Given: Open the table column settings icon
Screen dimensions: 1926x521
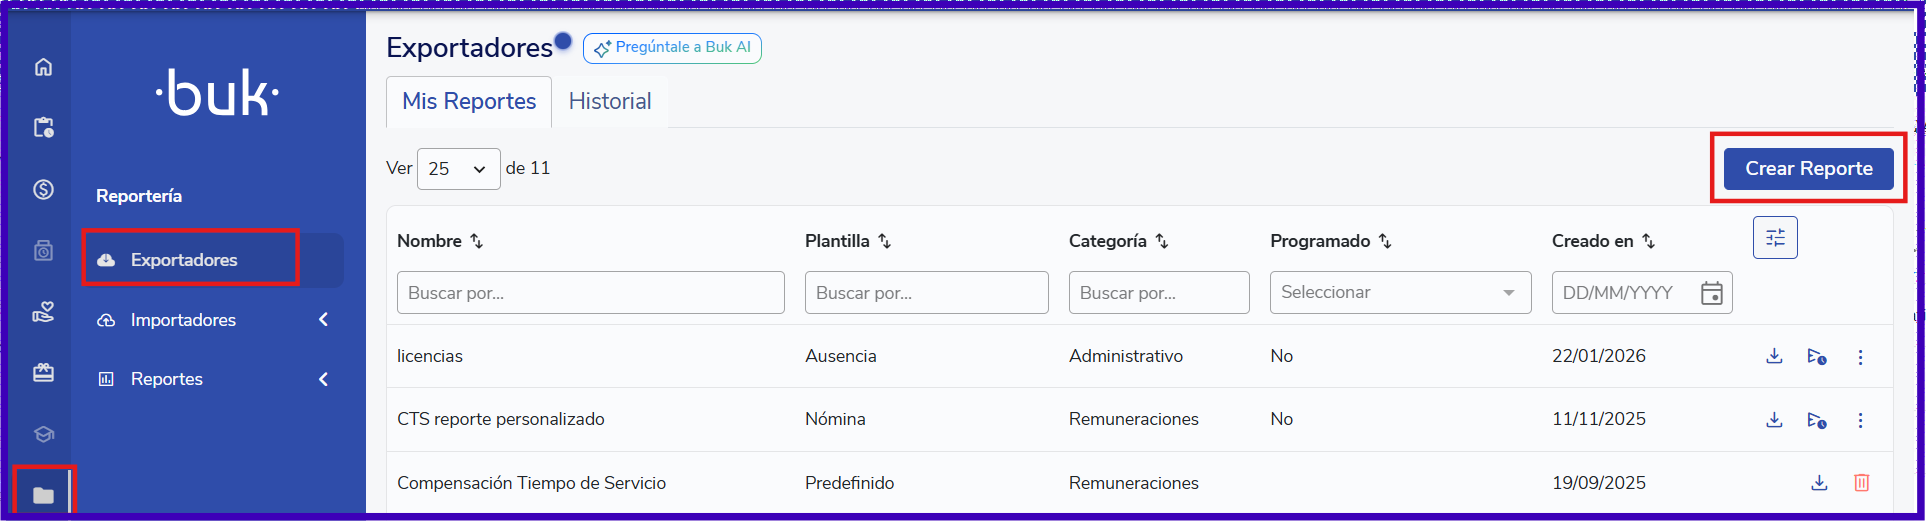Looking at the screenshot, I should click(x=1775, y=238).
